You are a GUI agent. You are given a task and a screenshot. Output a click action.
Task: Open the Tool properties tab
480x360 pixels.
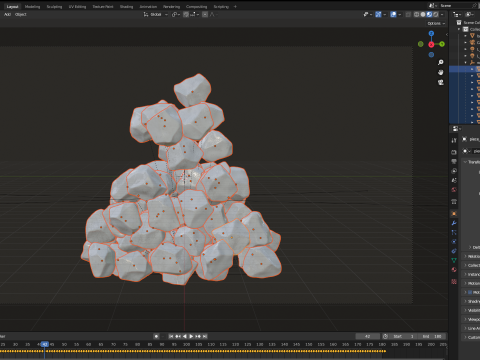tap(454, 140)
